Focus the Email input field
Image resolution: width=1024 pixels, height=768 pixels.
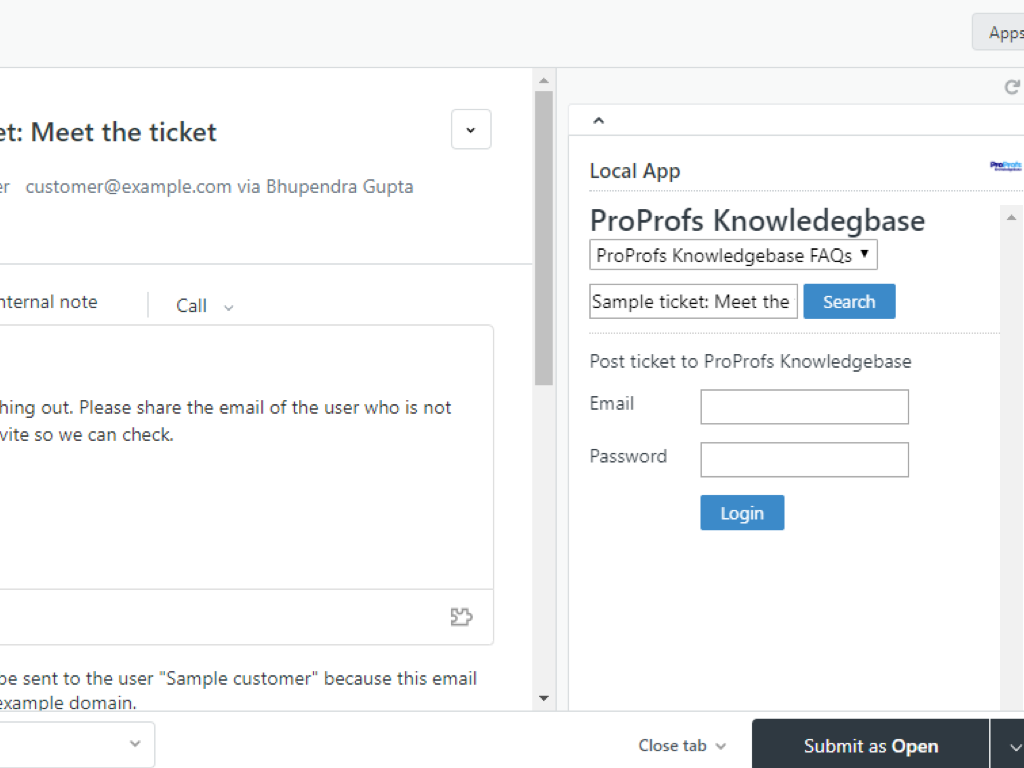tap(804, 407)
